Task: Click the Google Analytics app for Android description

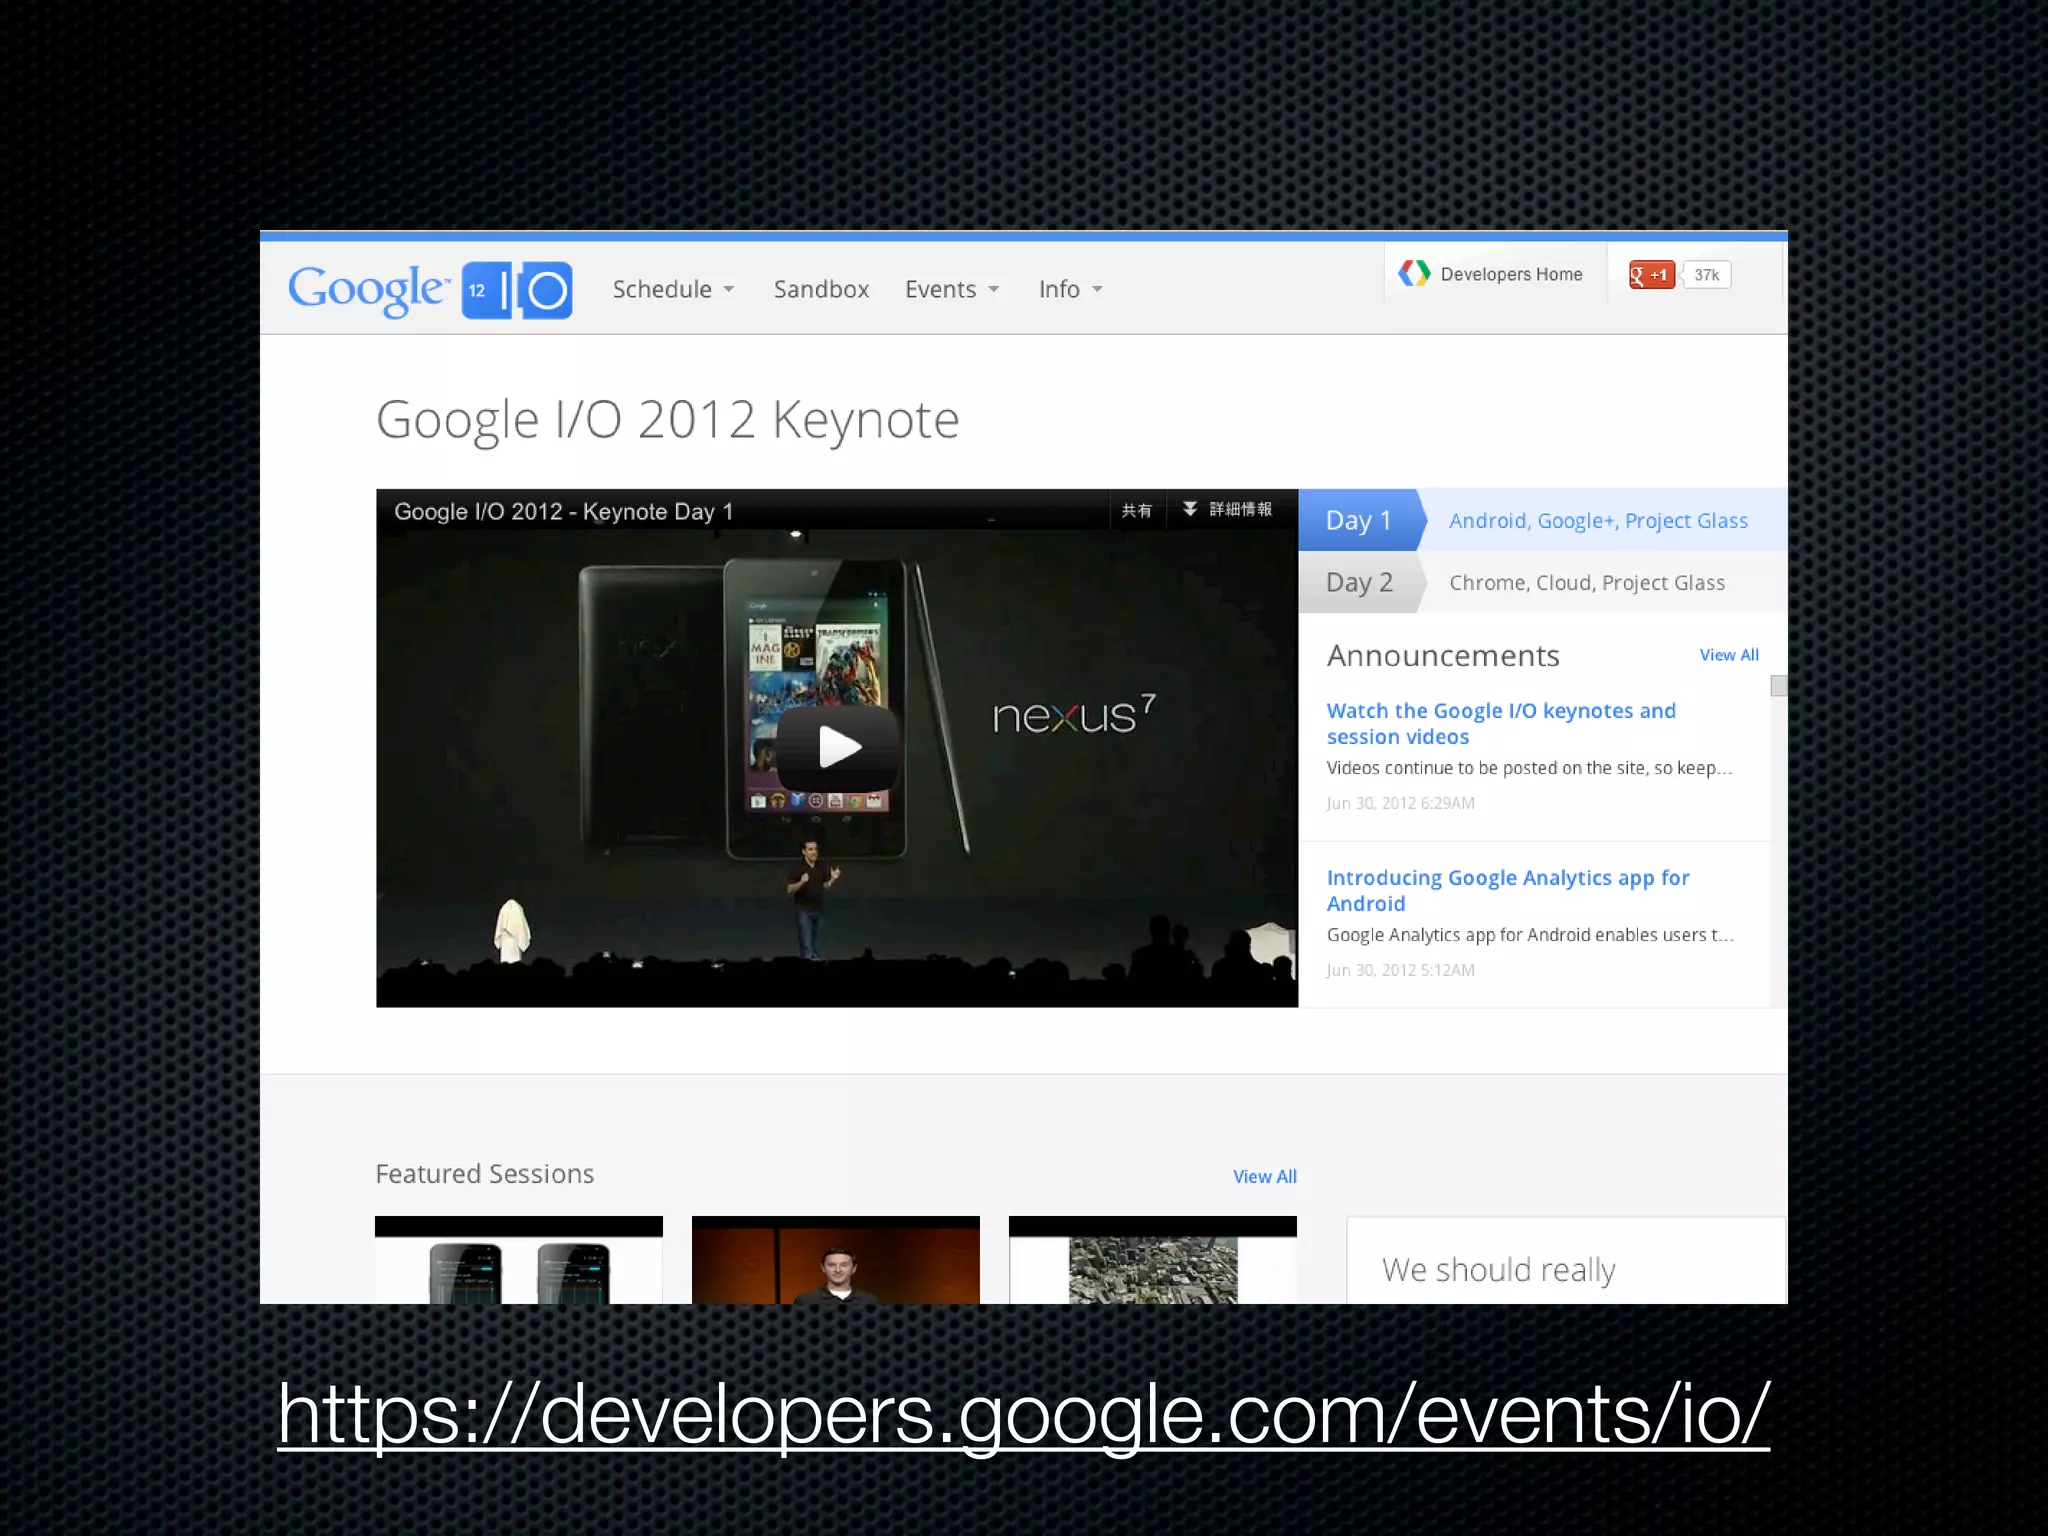Action: coord(1530,935)
